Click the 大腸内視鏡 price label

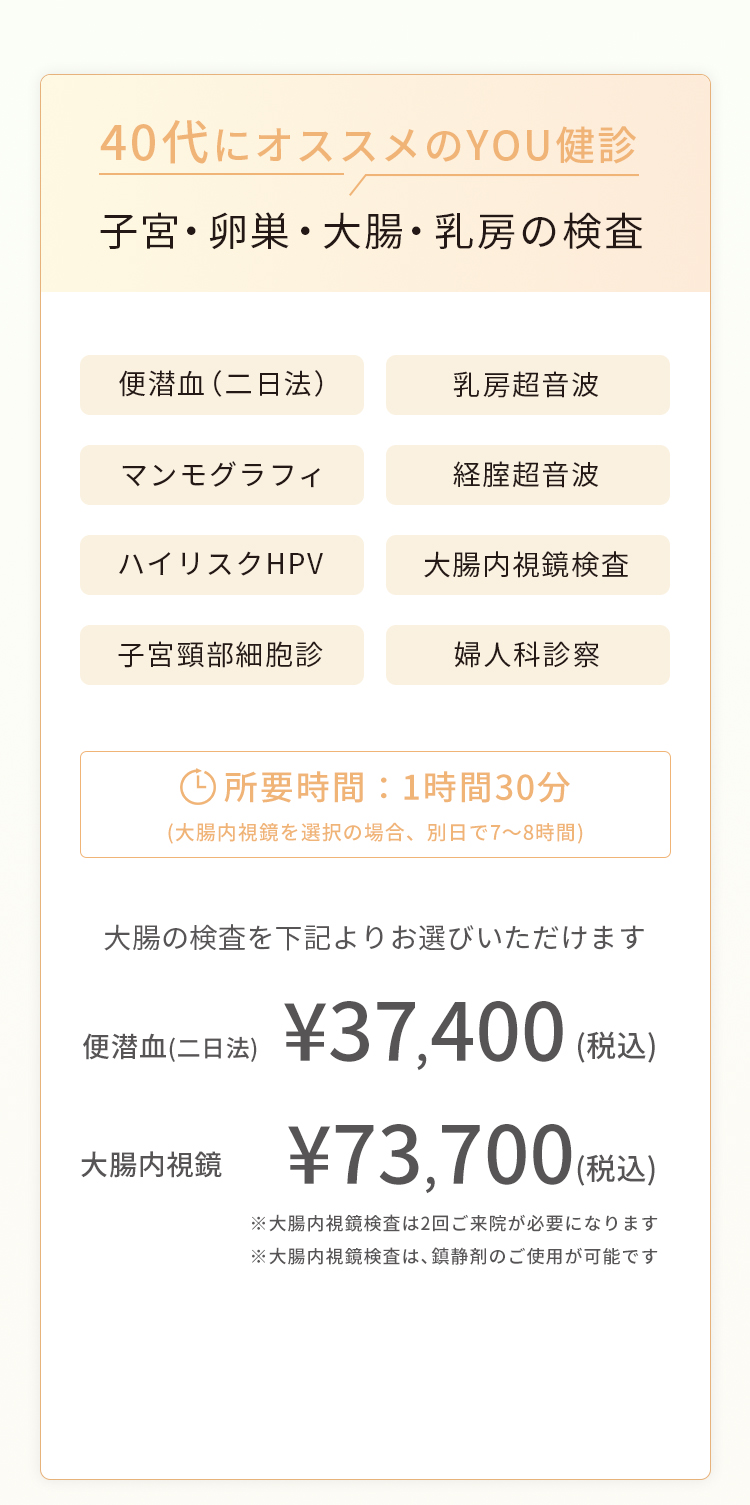151,1166
